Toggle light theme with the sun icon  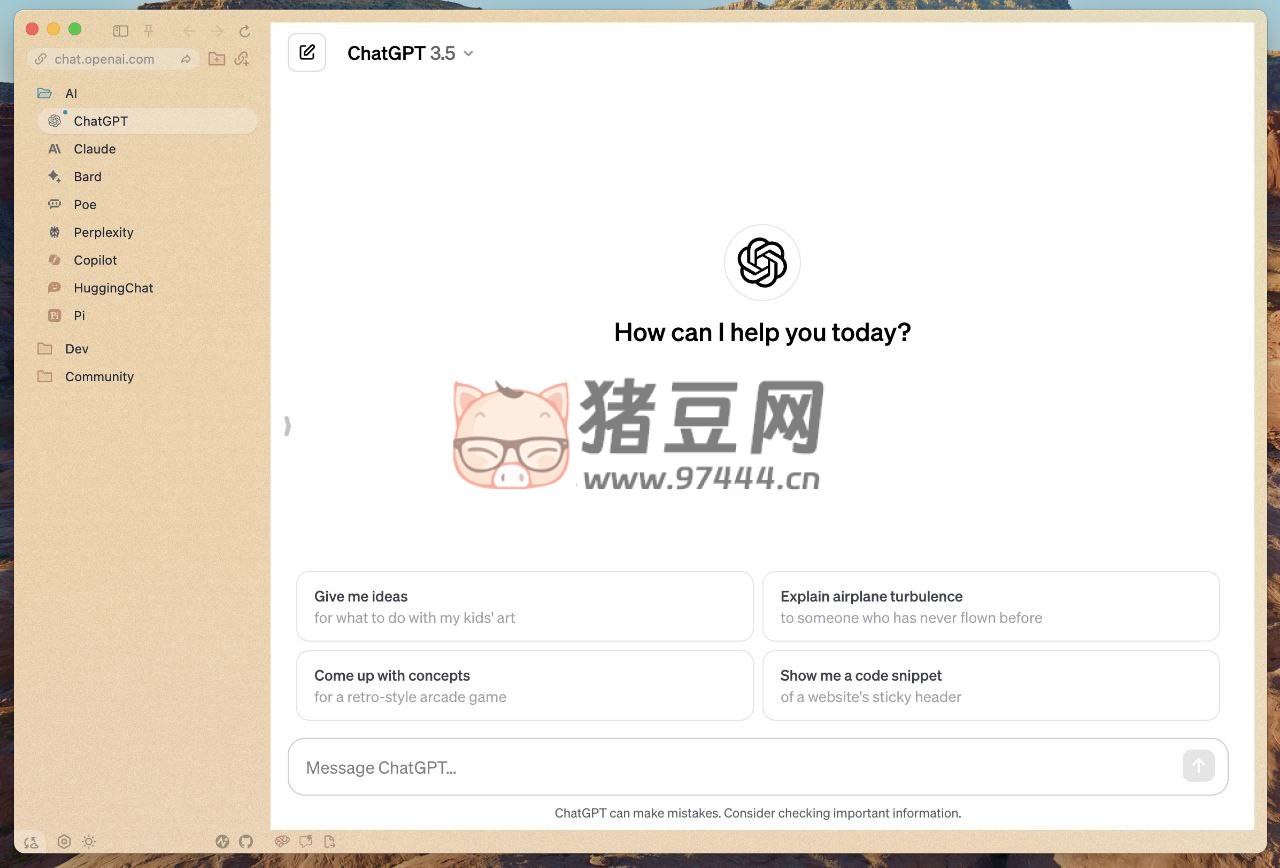(89, 842)
